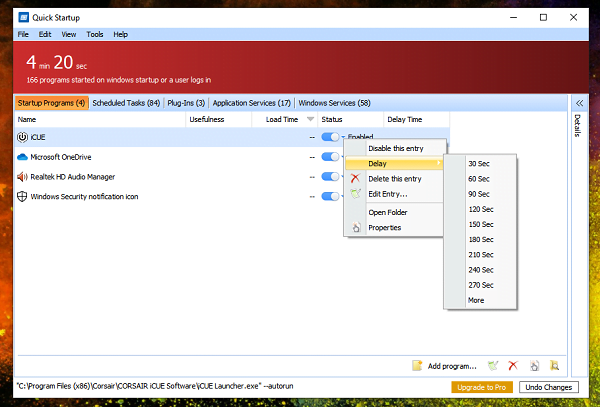Open the Tools menu
The height and width of the screenshot is (407, 600).
(x=95, y=34)
